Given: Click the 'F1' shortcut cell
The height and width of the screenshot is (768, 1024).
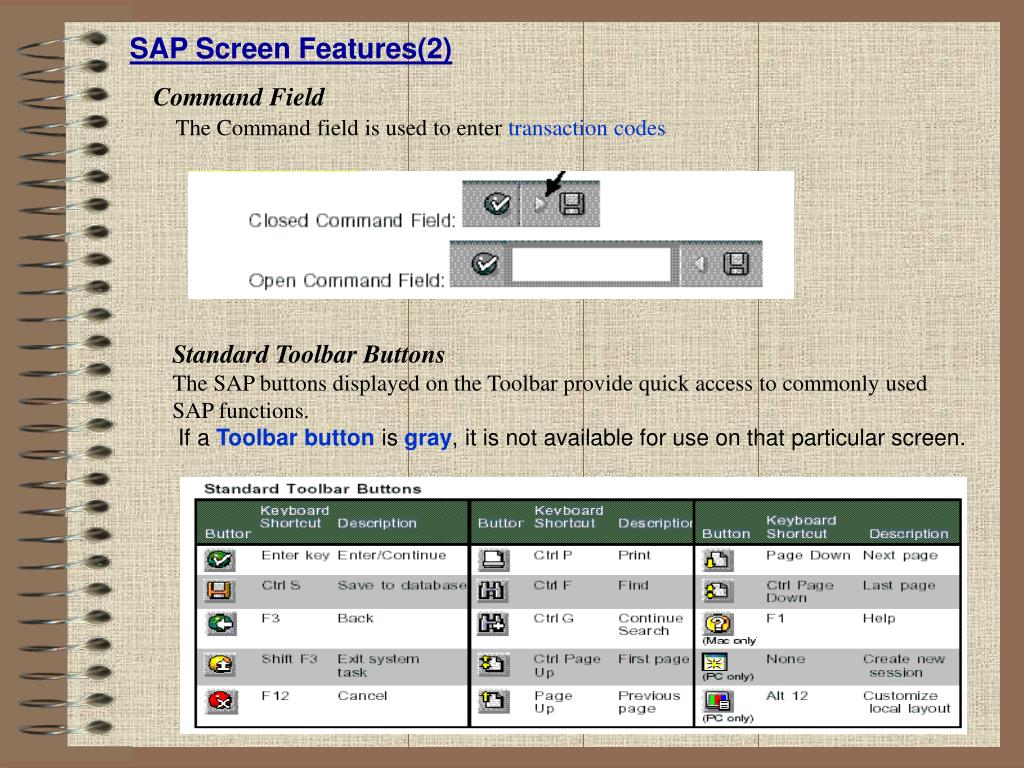Looking at the screenshot, I should (775, 618).
